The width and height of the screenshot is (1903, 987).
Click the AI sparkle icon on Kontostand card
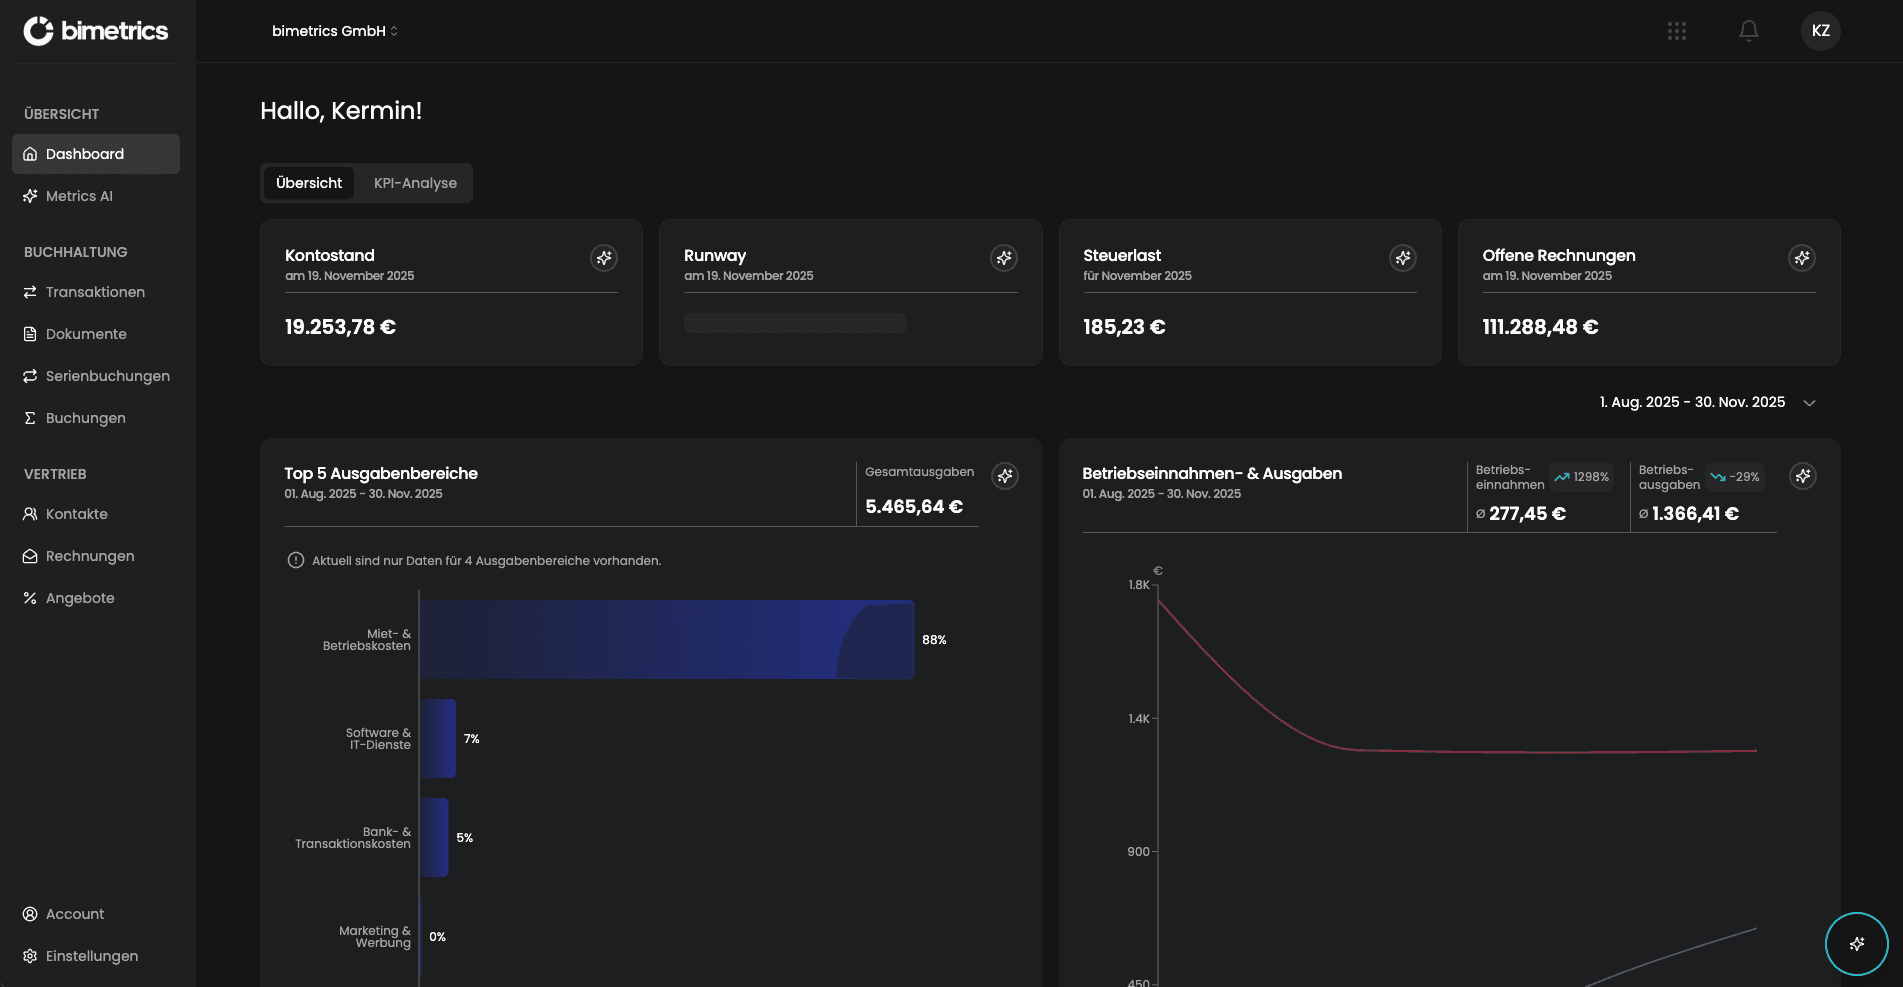pos(604,258)
